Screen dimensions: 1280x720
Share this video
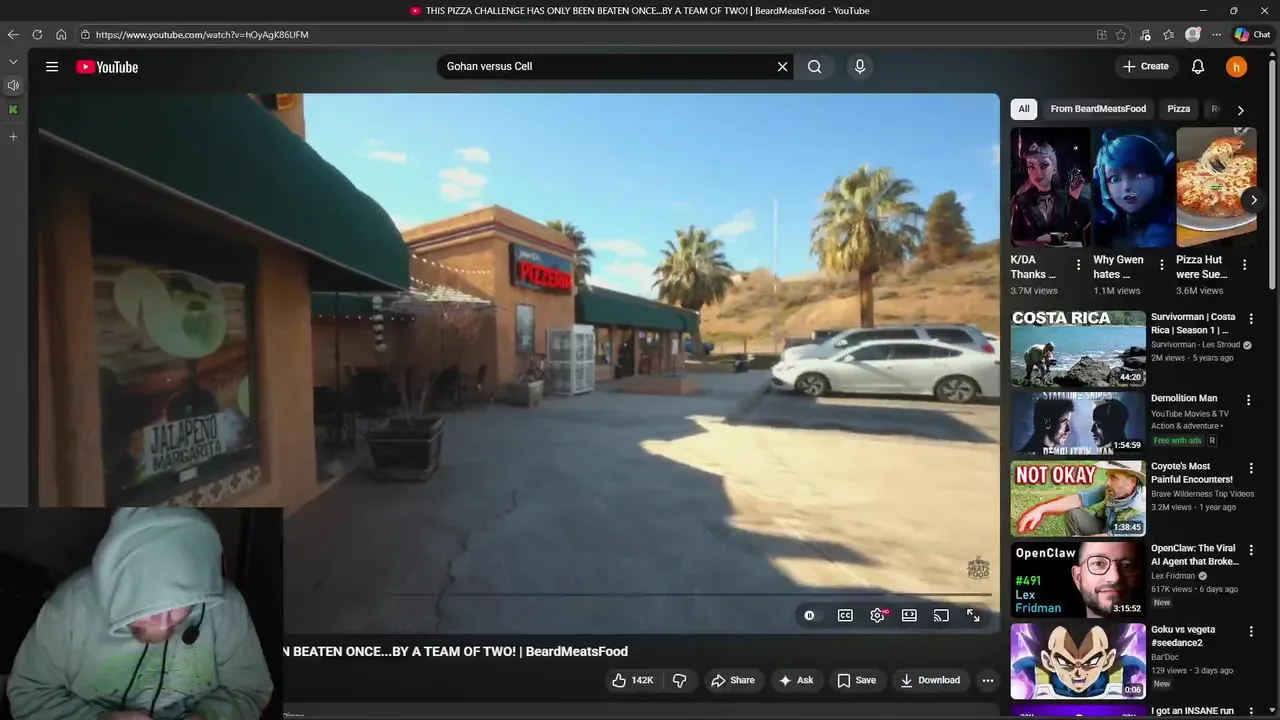tap(733, 680)
